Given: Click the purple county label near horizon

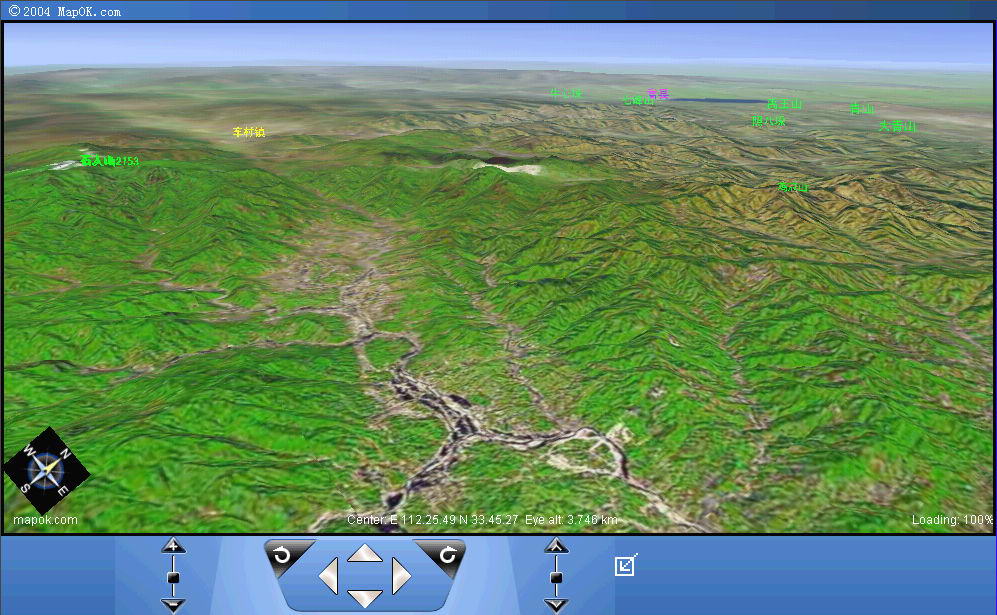Looking at the screenshot, I should pyautogui.click(x=657, y=94).
